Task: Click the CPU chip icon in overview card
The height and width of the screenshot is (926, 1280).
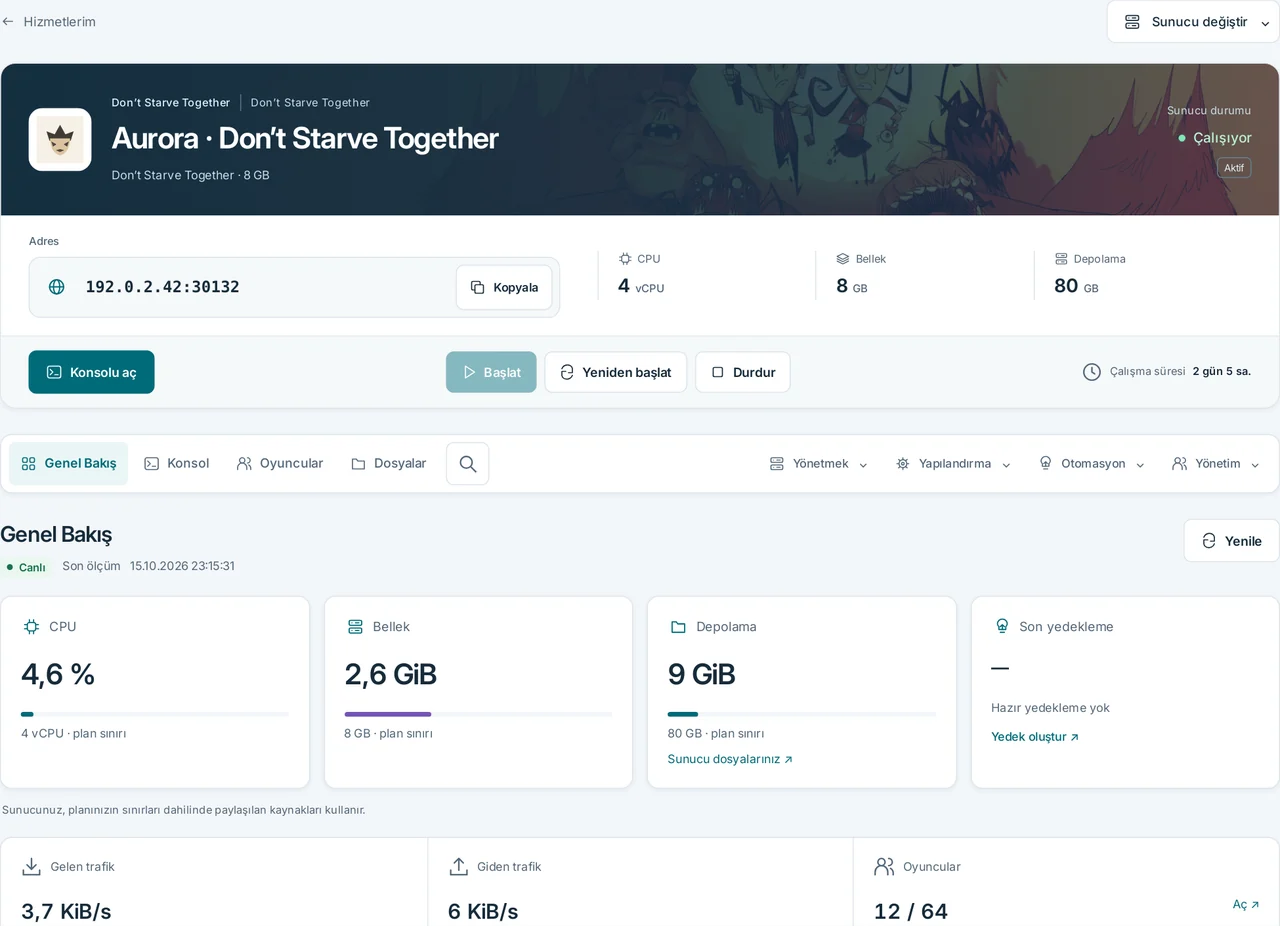Action: point(31,627)
